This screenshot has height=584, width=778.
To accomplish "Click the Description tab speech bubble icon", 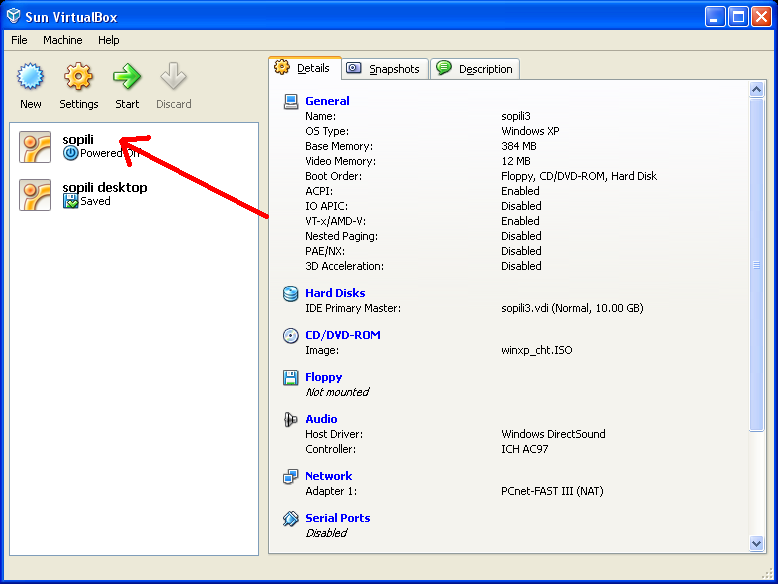I will pyautogui.click(x=444, y=67).
